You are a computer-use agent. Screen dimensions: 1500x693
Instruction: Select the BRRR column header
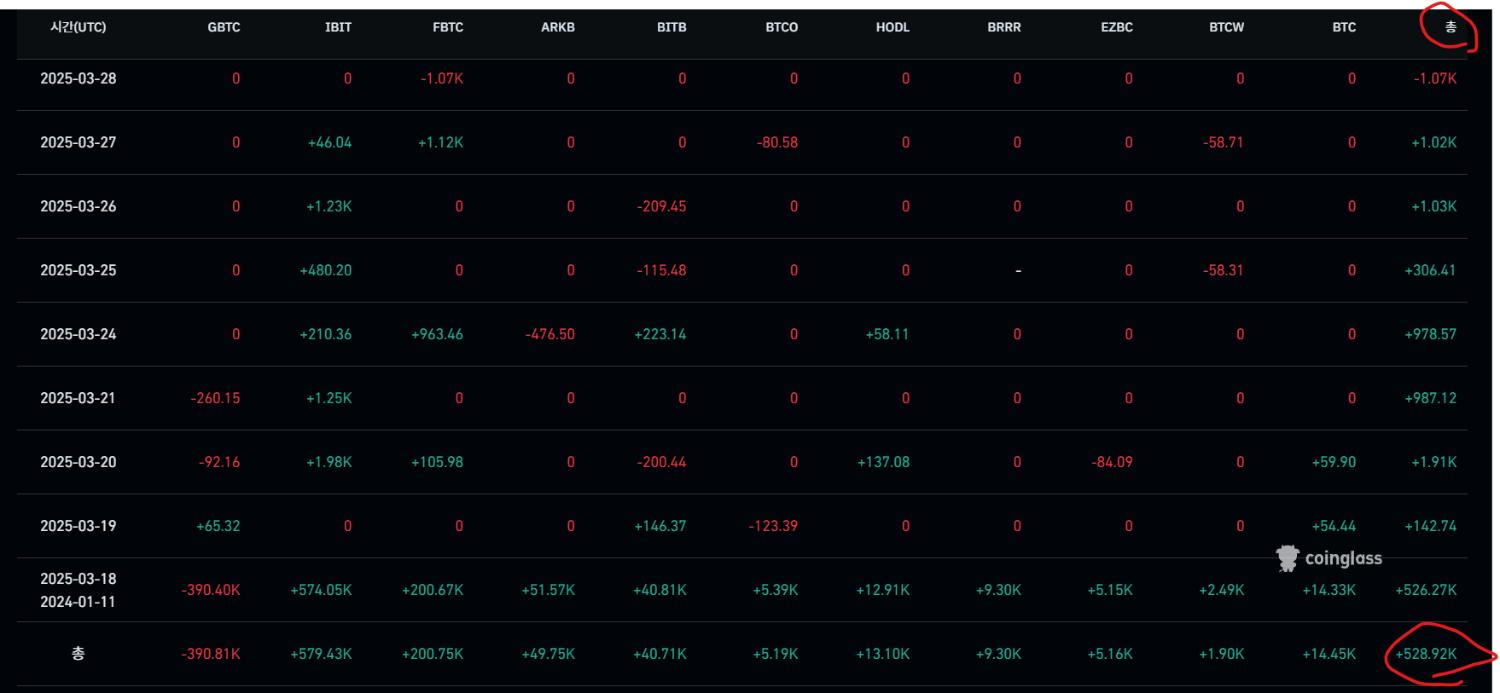click(1004, 28)
